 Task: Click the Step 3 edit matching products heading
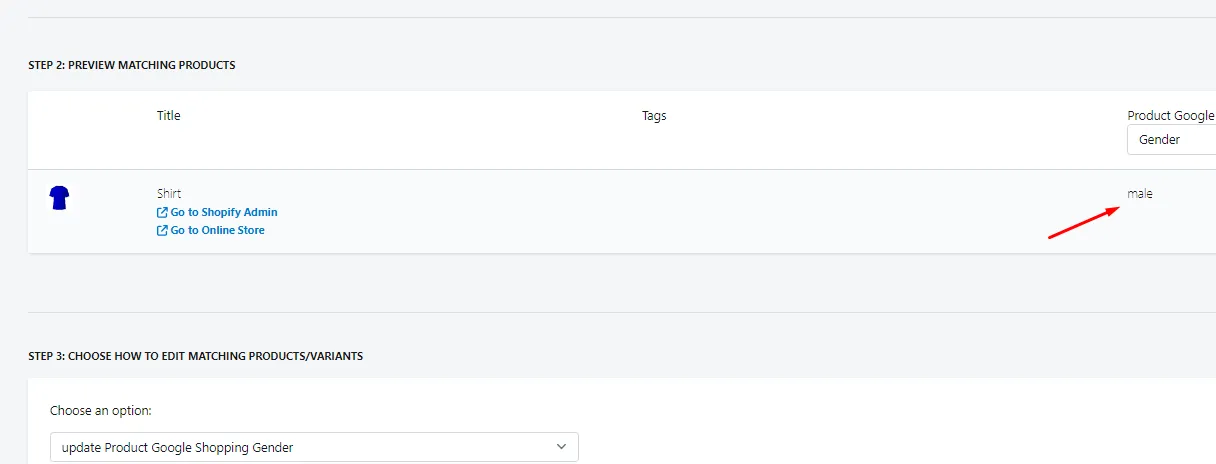[x=195, y=356]
